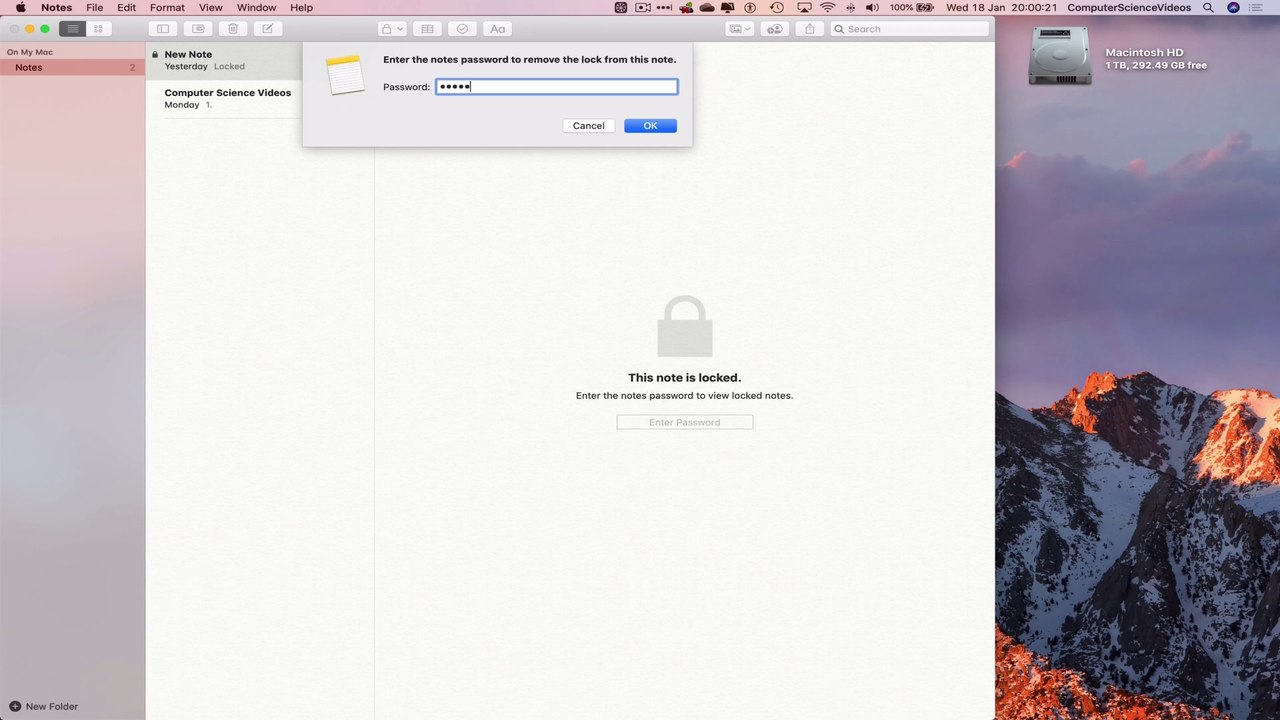
Task: Click the share toolbar icon
Action: tap(810, 29)
